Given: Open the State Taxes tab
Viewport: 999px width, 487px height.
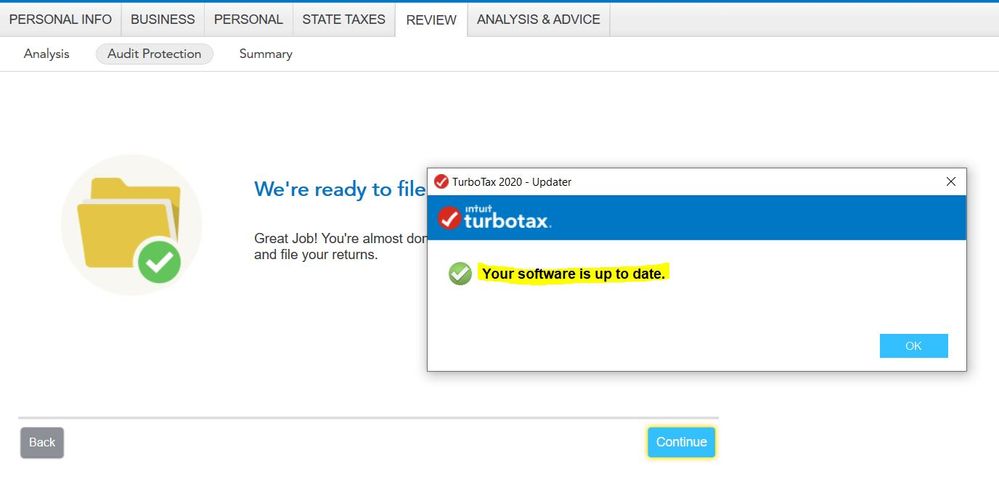Looking at the screenshot, I should 344,20.
